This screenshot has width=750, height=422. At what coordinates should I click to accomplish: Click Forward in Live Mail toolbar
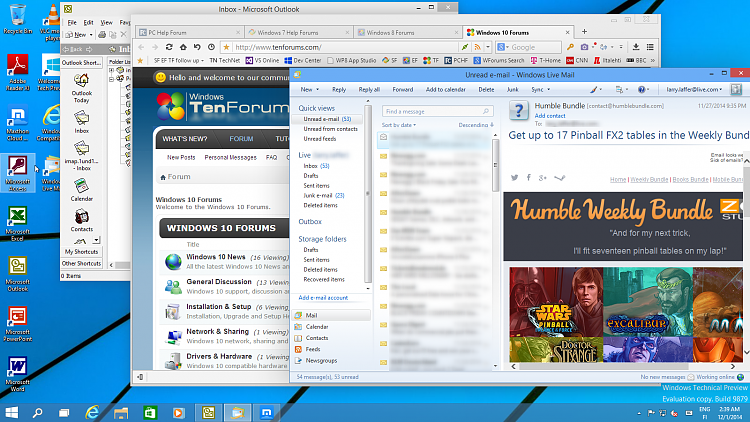(x=402, y=89)
